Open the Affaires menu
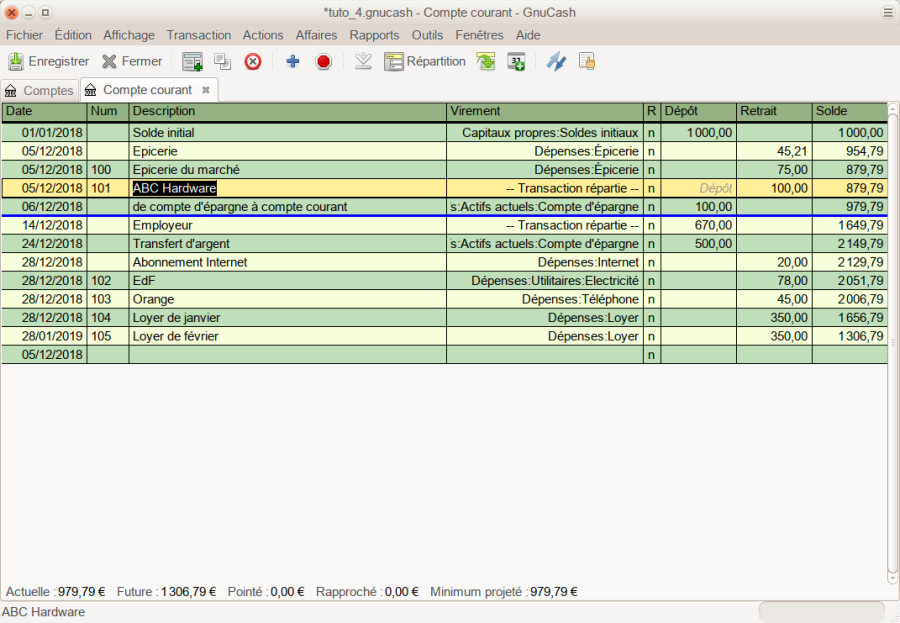Image resolution: width=900 pixels, height=623 pixels. [316, 35]
